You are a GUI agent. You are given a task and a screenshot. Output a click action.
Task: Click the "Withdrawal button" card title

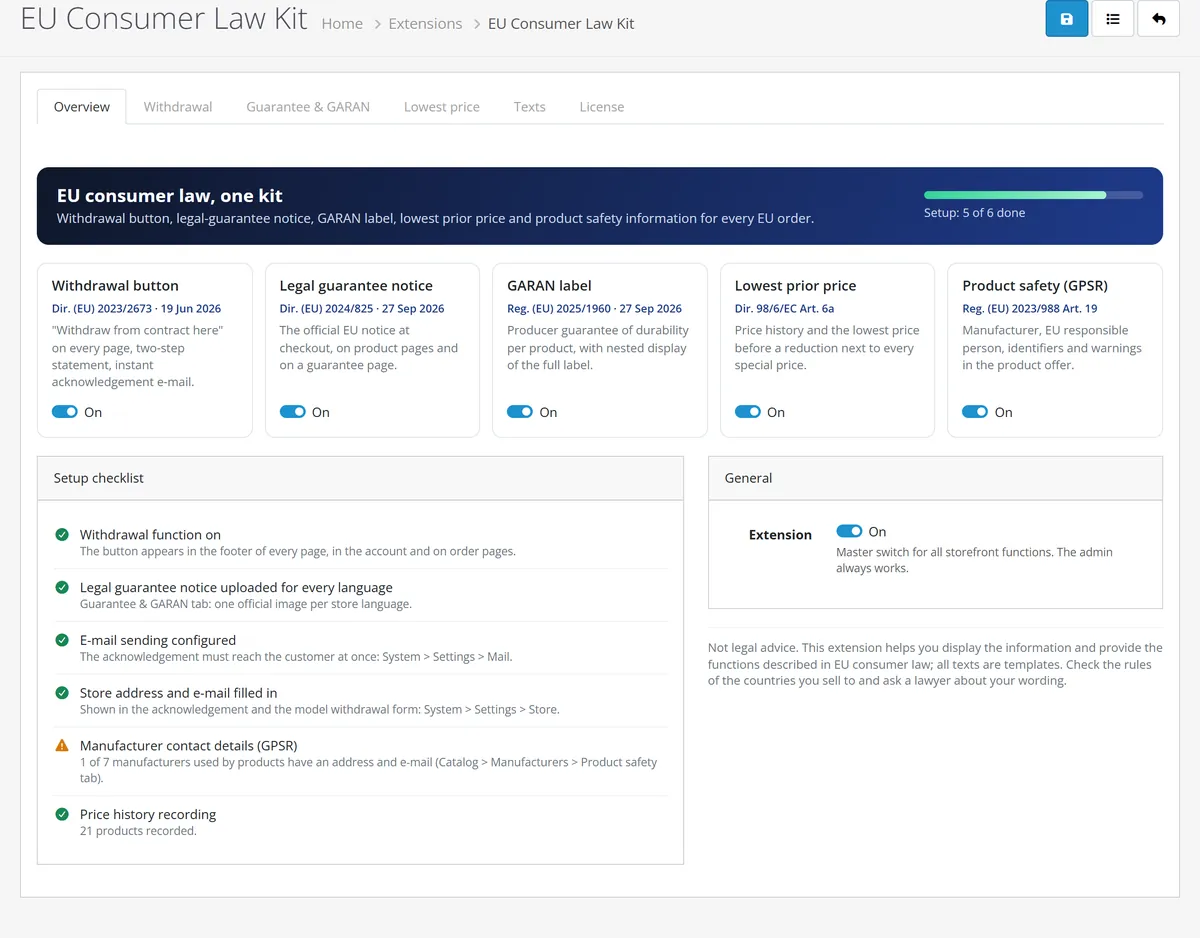(x=115, y=286)
